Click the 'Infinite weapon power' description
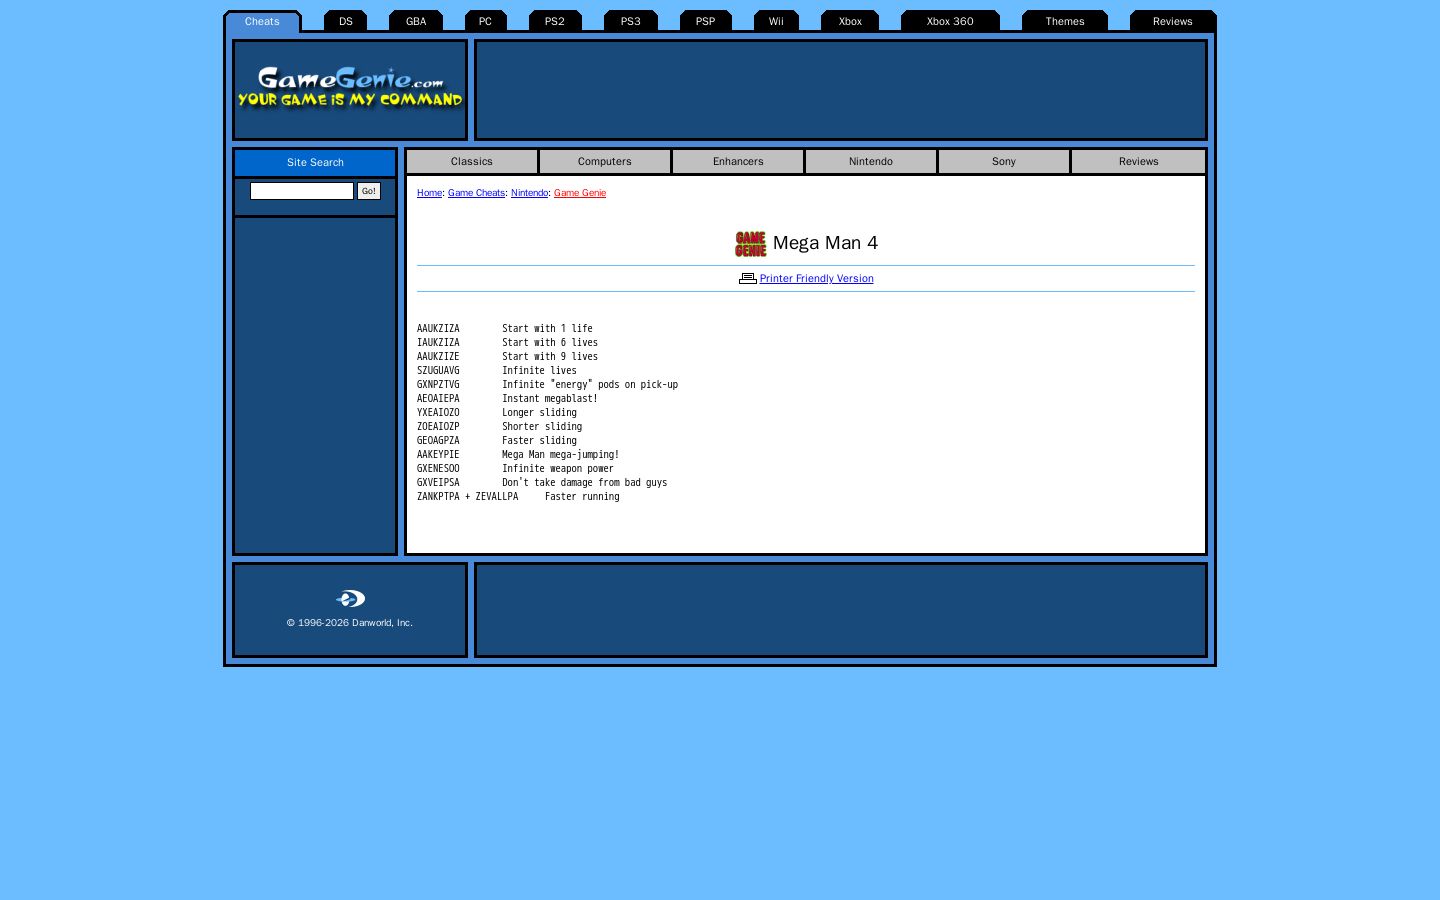Viewport: 1440px width, 900px height. pos(558,469)
